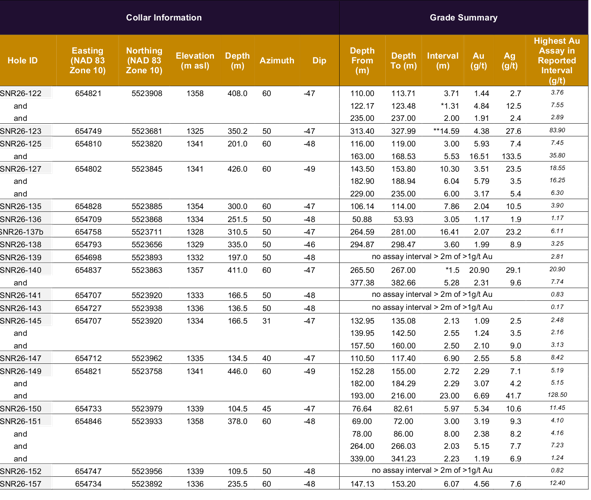Select hole ID SNR26-143
This screenshot has width=591, height=500.
coord(21,308)
